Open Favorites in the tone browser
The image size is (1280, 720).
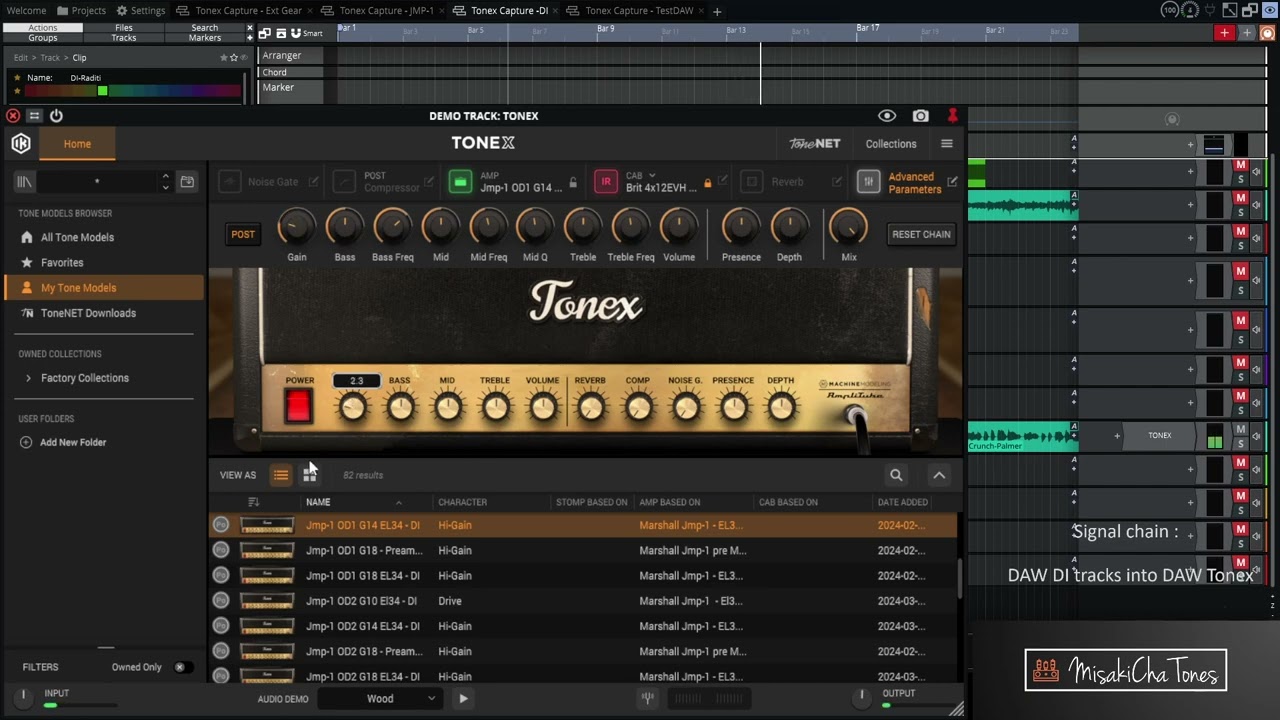tap(61, 262)
